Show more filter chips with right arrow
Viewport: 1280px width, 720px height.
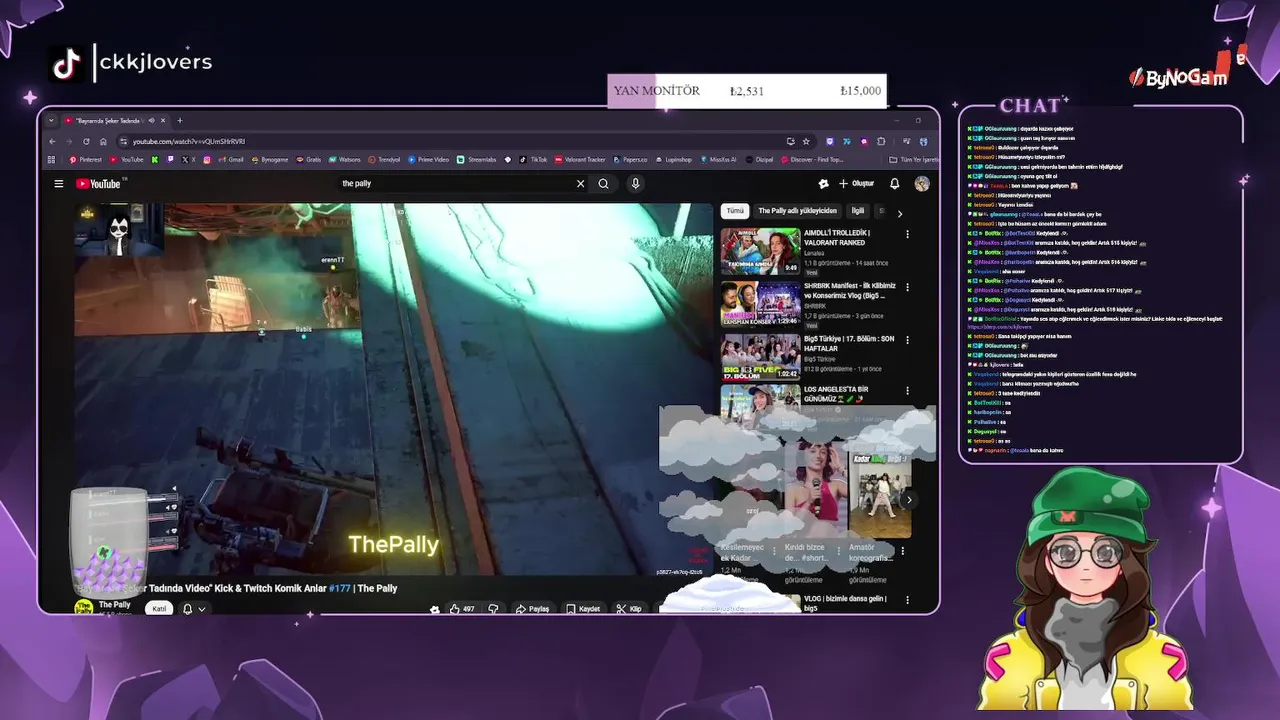(899, 213)
